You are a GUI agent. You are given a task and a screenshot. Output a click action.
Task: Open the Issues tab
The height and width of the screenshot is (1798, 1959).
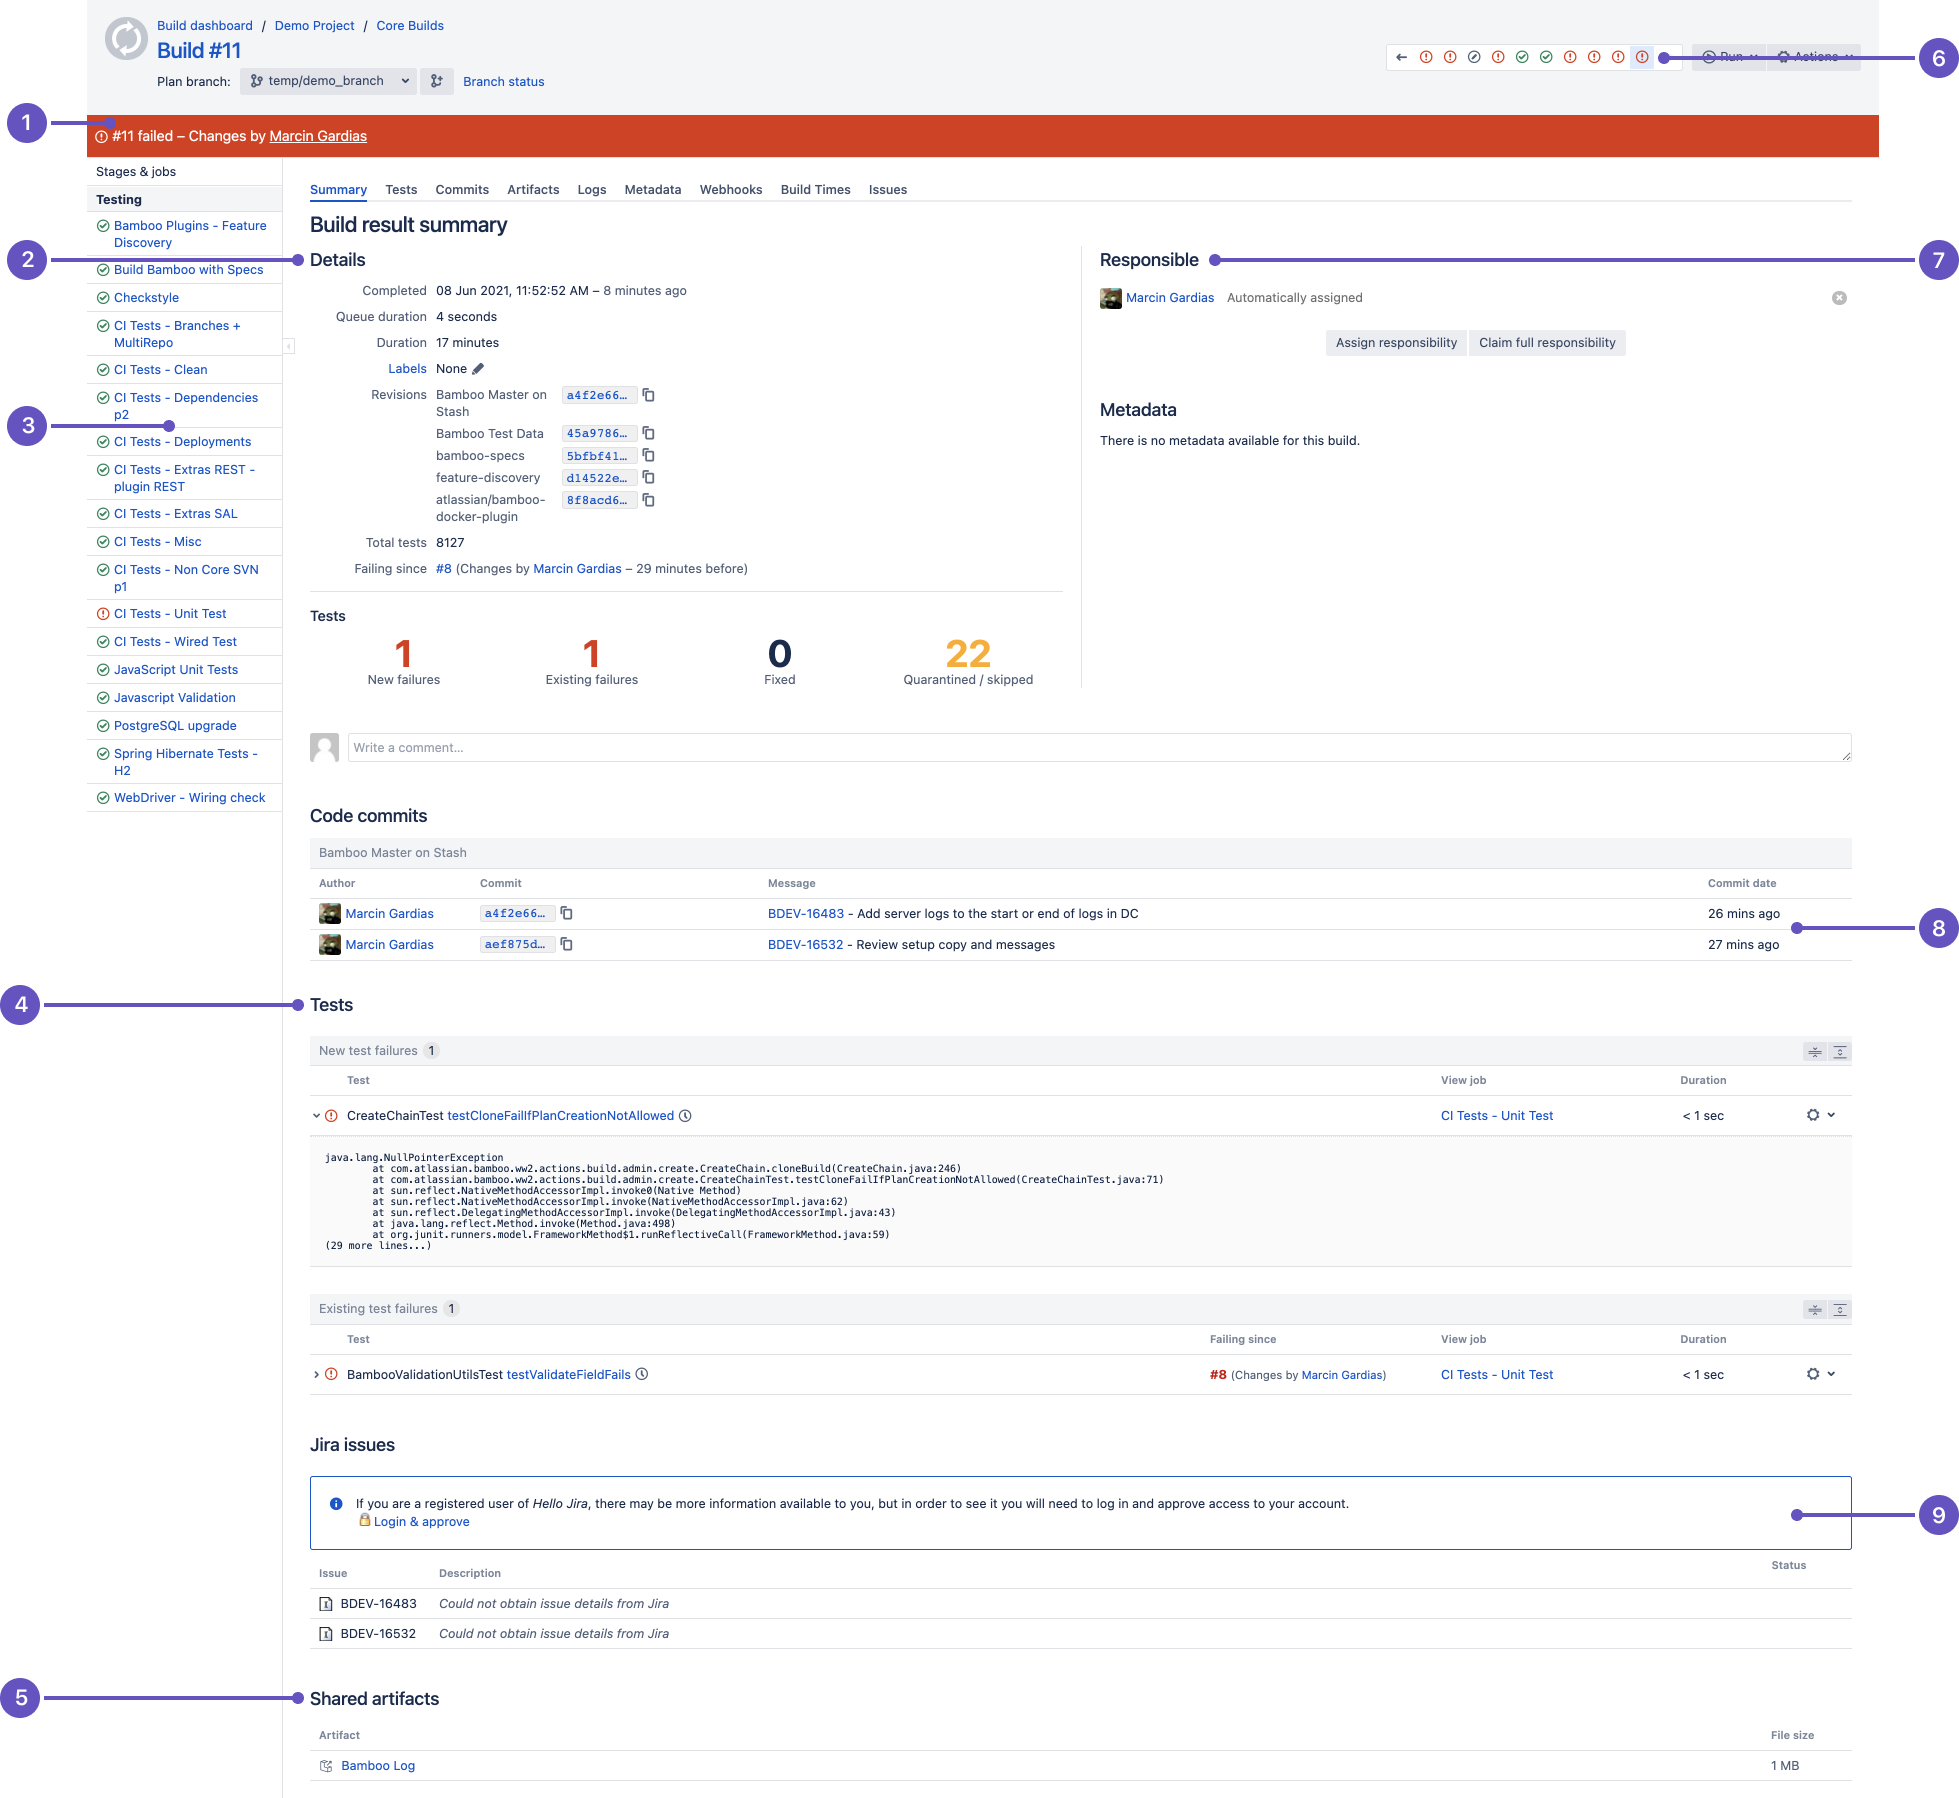pyautogui.click(x=888, y=190)
